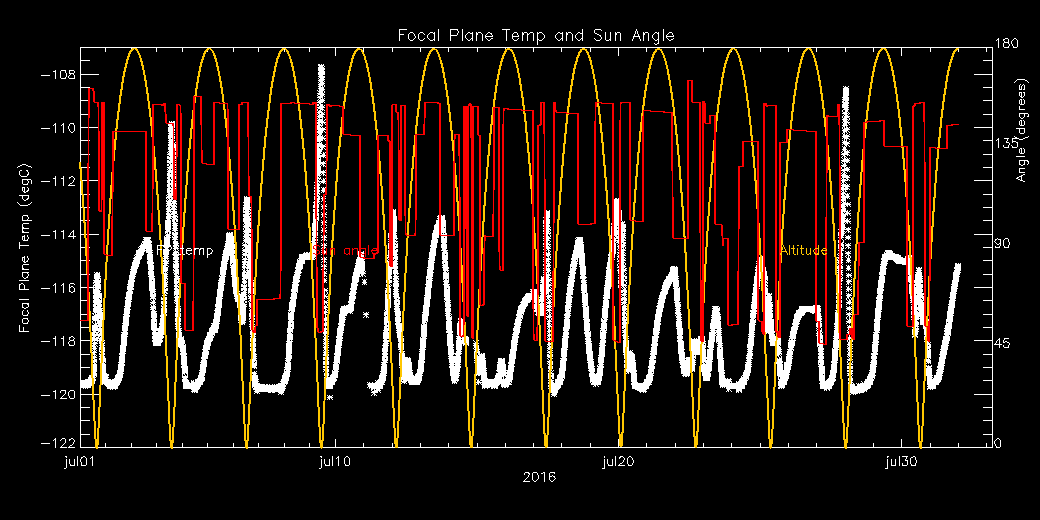Click the '2016' year label below axis
The image size is (1040, 520).
(x=539, y=478)
